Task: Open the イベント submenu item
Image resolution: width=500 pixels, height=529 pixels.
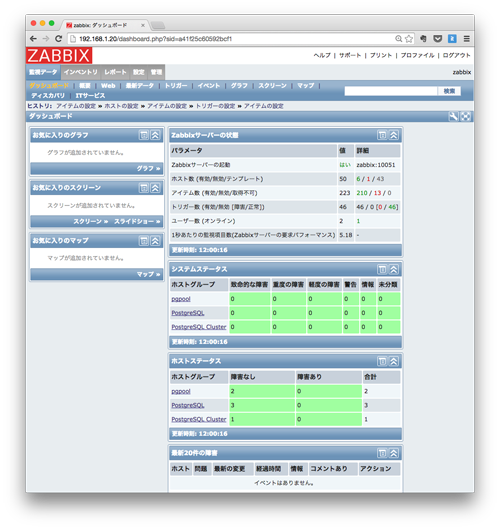Action: point(209,86)
